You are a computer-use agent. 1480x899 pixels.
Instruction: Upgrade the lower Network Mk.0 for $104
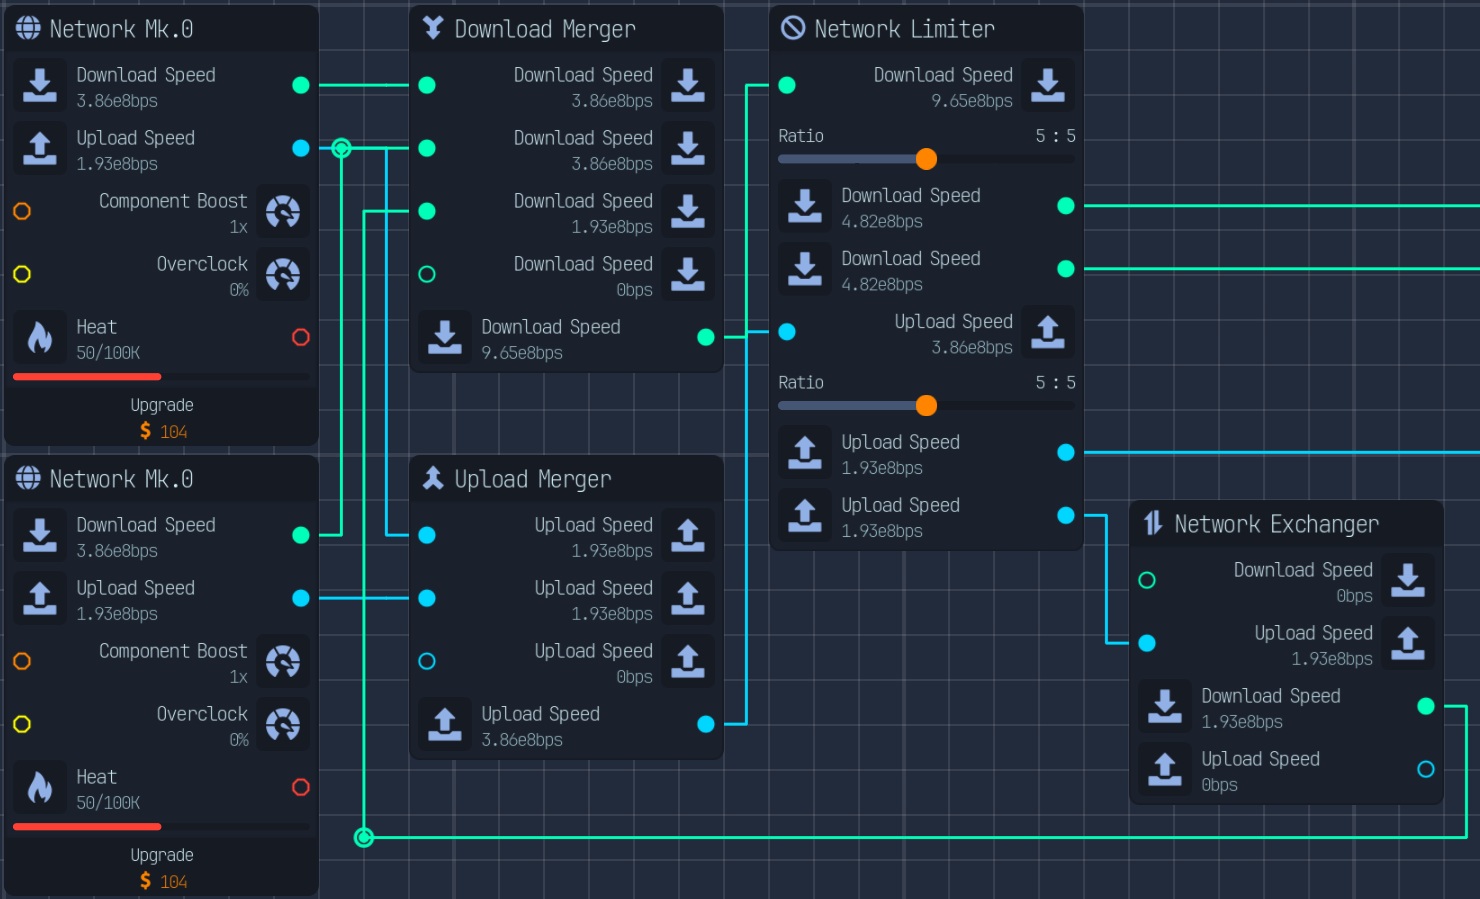coord(162,868)
